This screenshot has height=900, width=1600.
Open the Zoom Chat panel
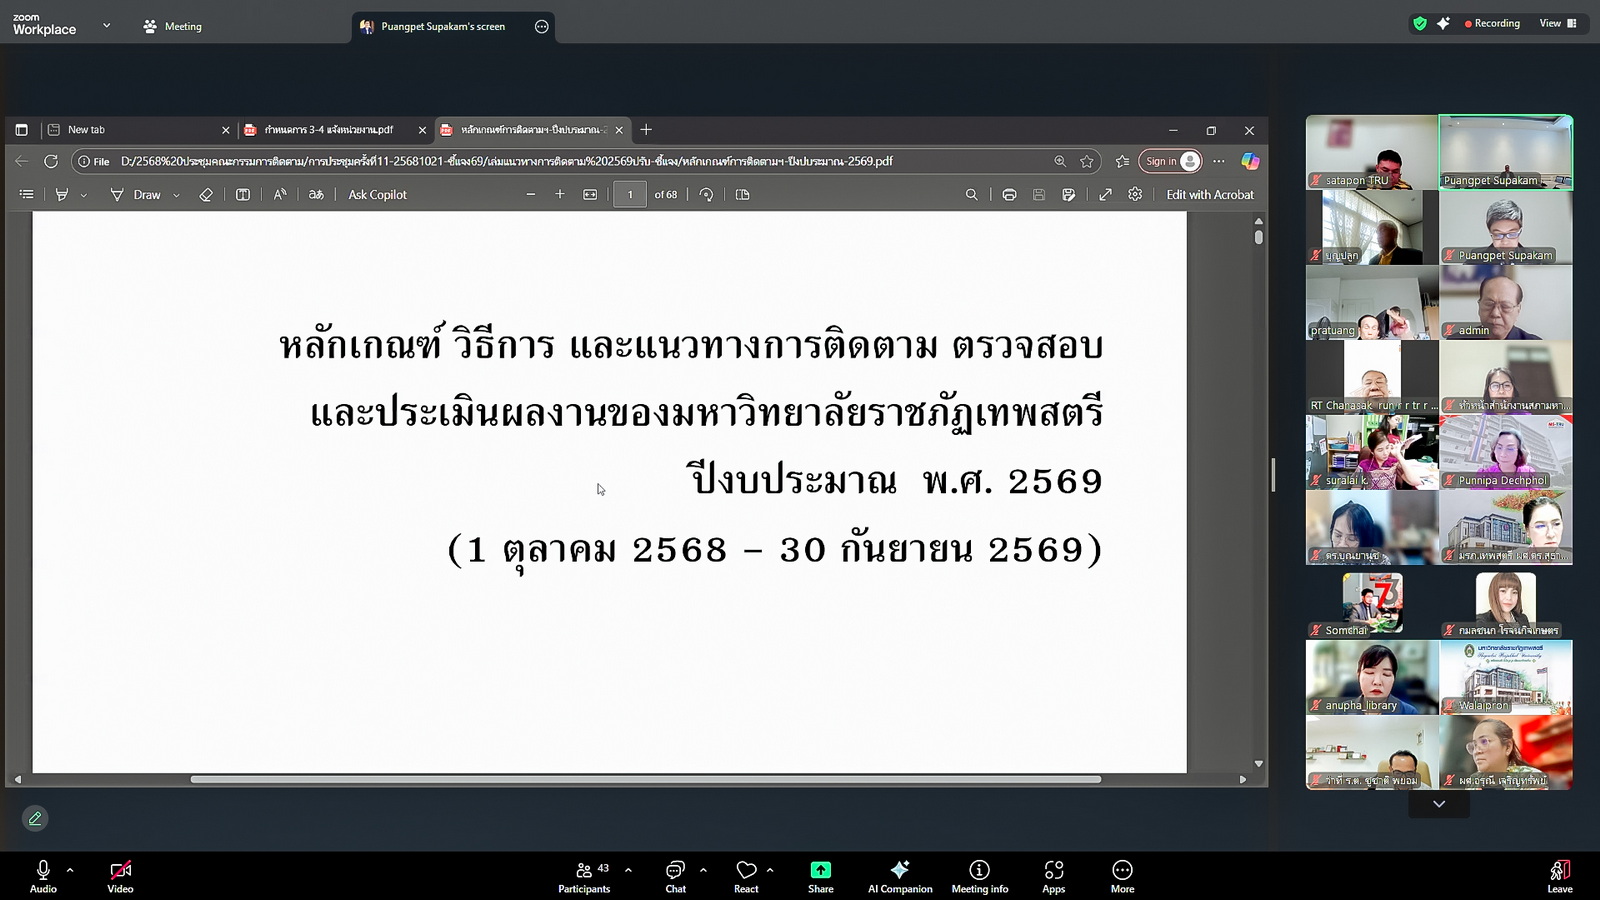675,875
